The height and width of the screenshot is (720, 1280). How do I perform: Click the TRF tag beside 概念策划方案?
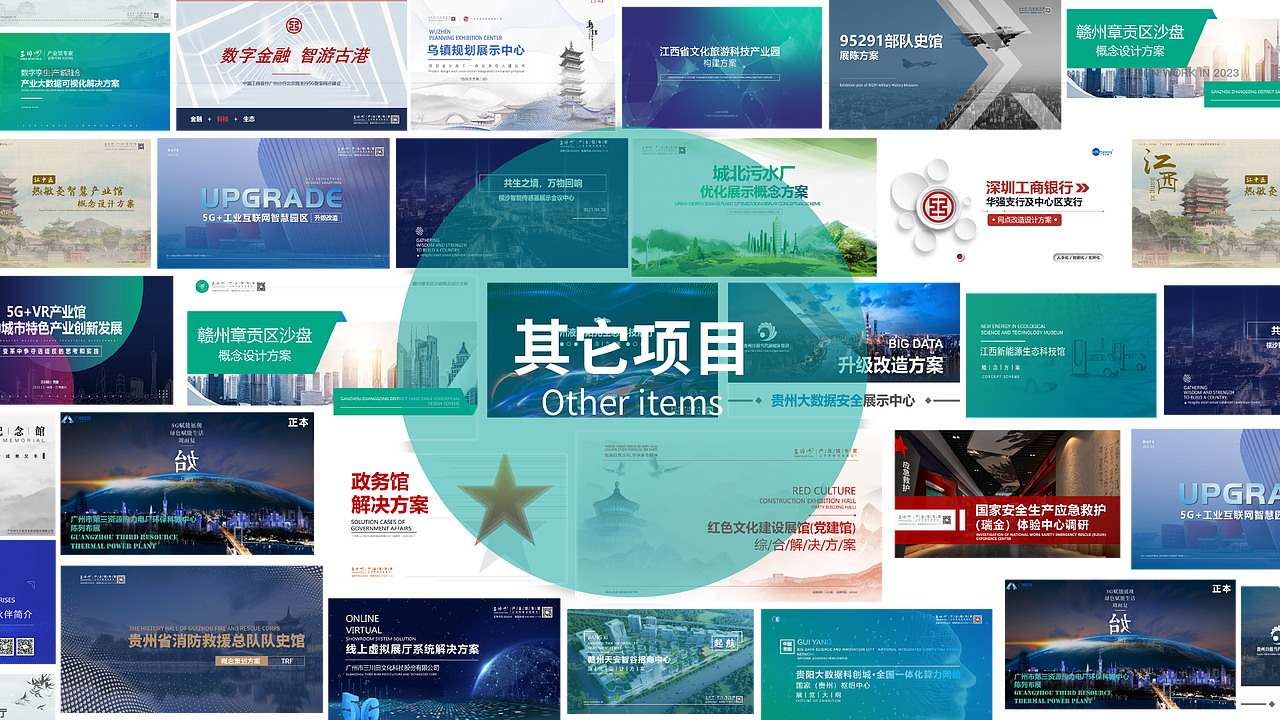coord(287,662)
